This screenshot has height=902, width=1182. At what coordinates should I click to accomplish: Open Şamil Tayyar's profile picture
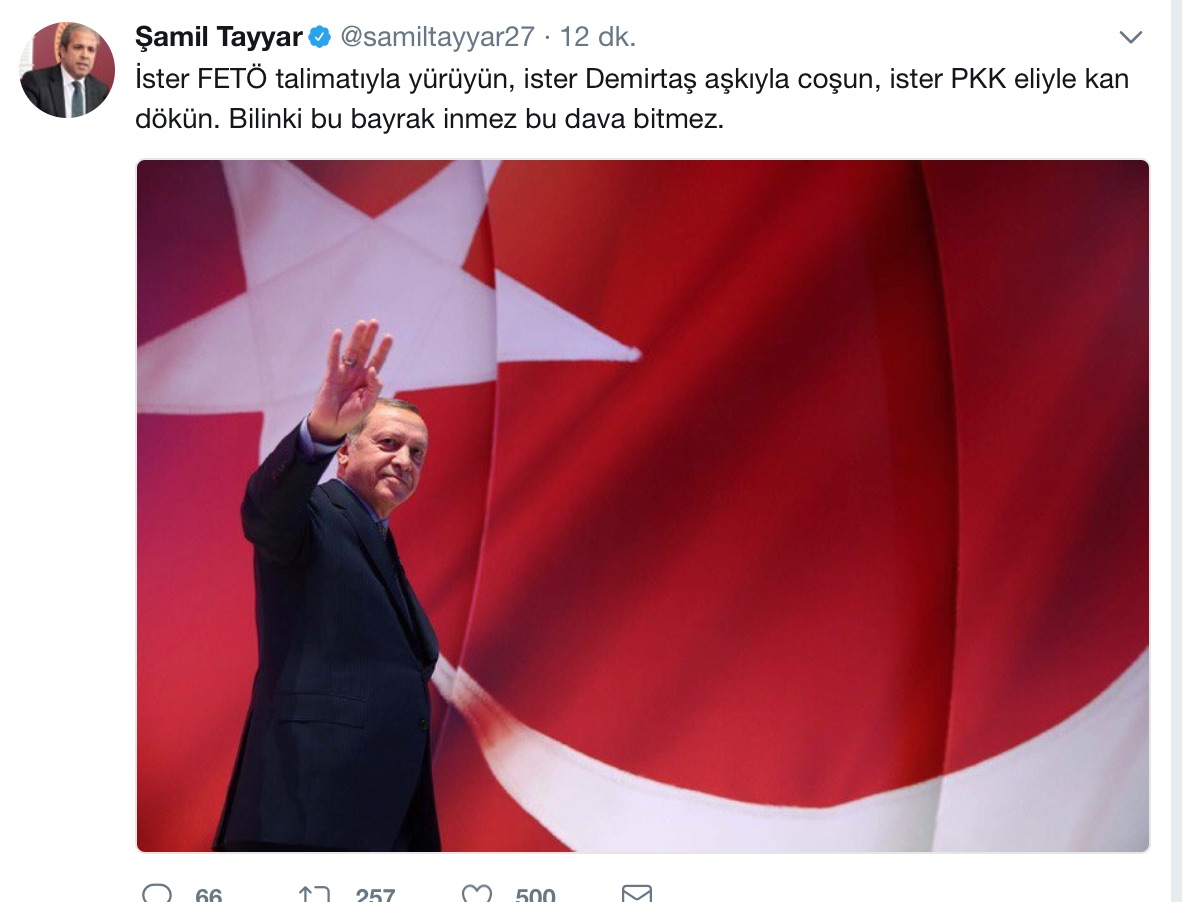click(x=67, y=69)
